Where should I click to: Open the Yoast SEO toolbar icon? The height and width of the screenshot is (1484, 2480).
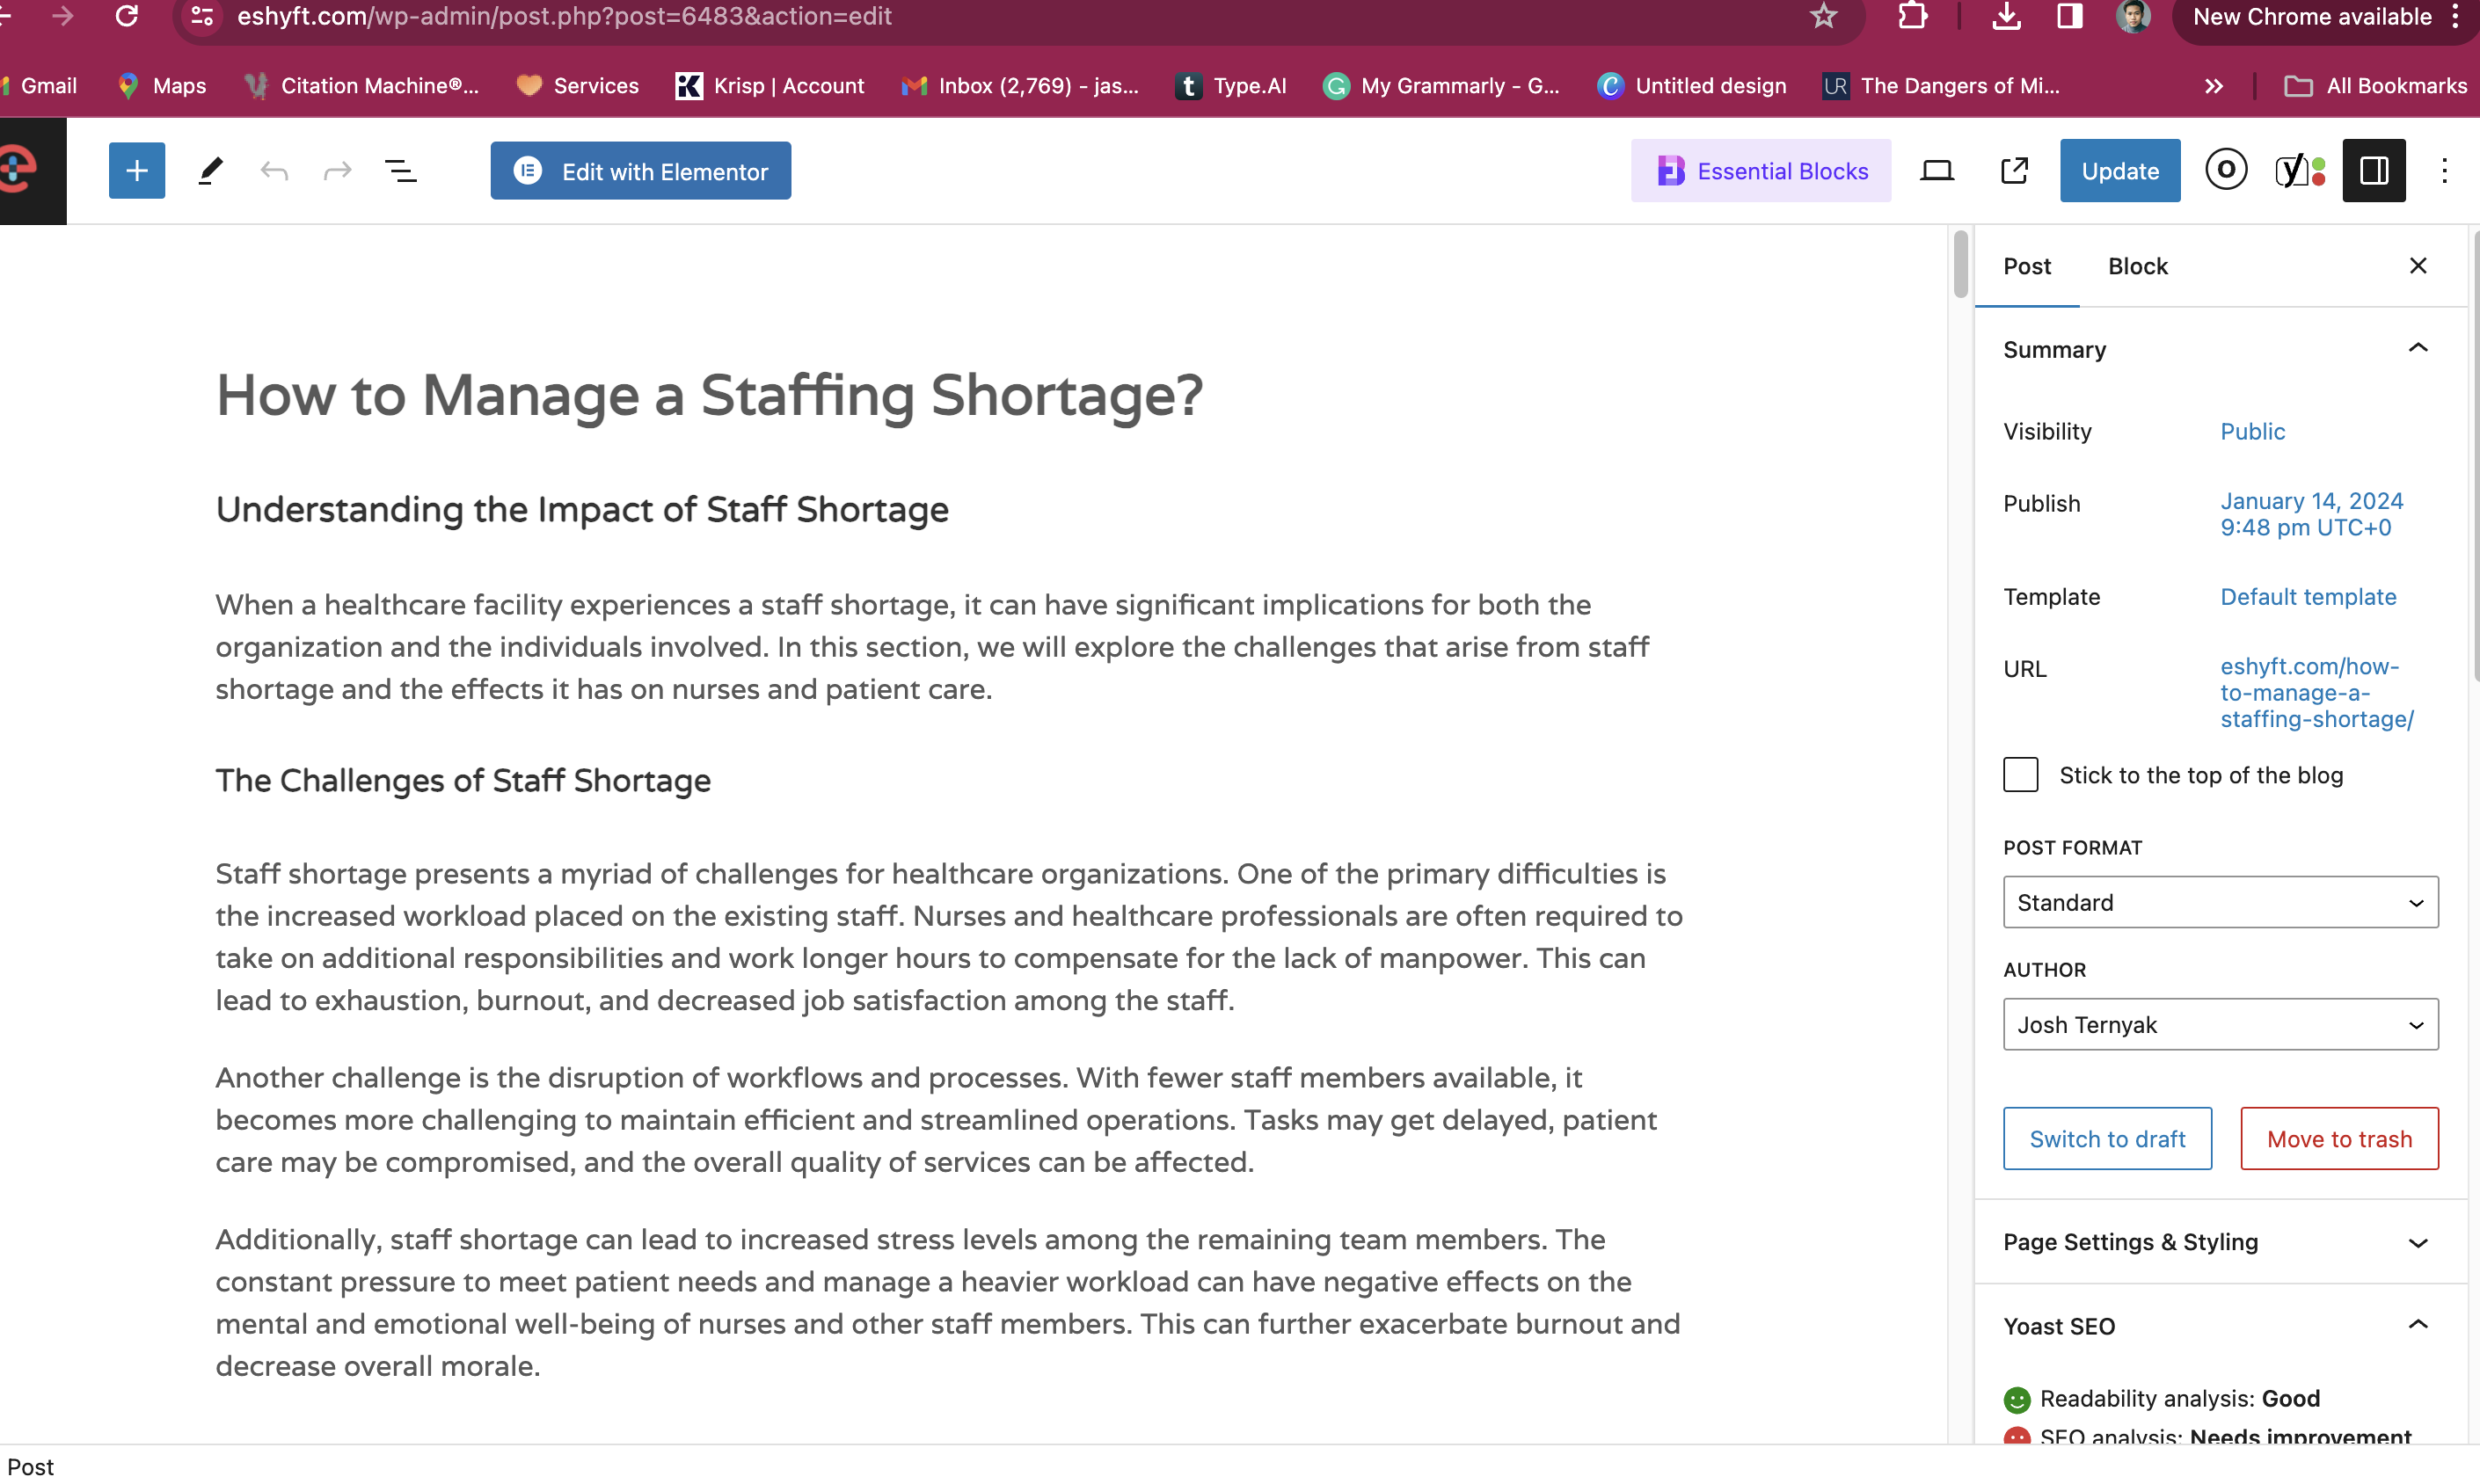2299,171
